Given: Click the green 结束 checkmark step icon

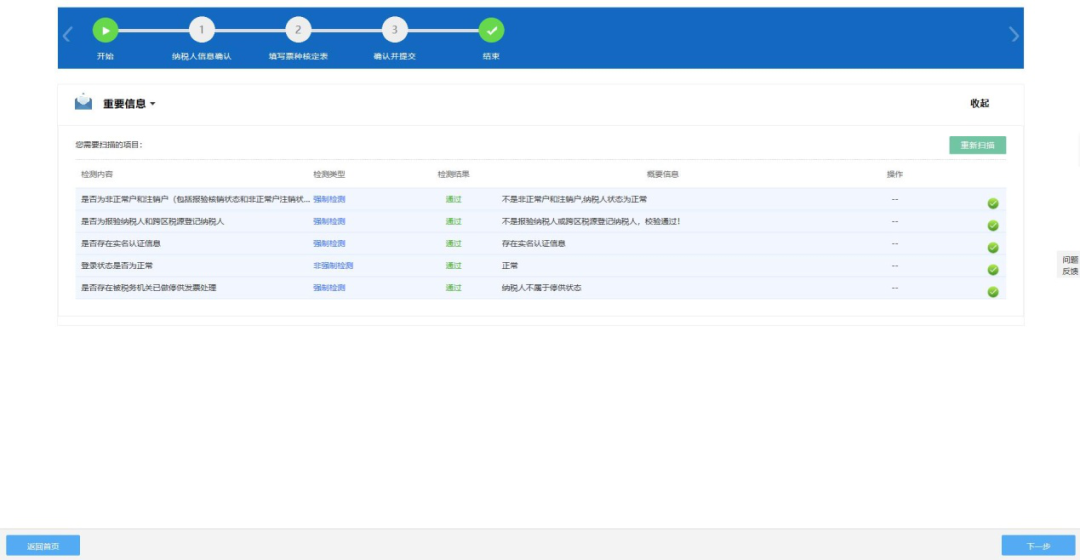Looking at the screenshot, I should (x=491, y=30).
